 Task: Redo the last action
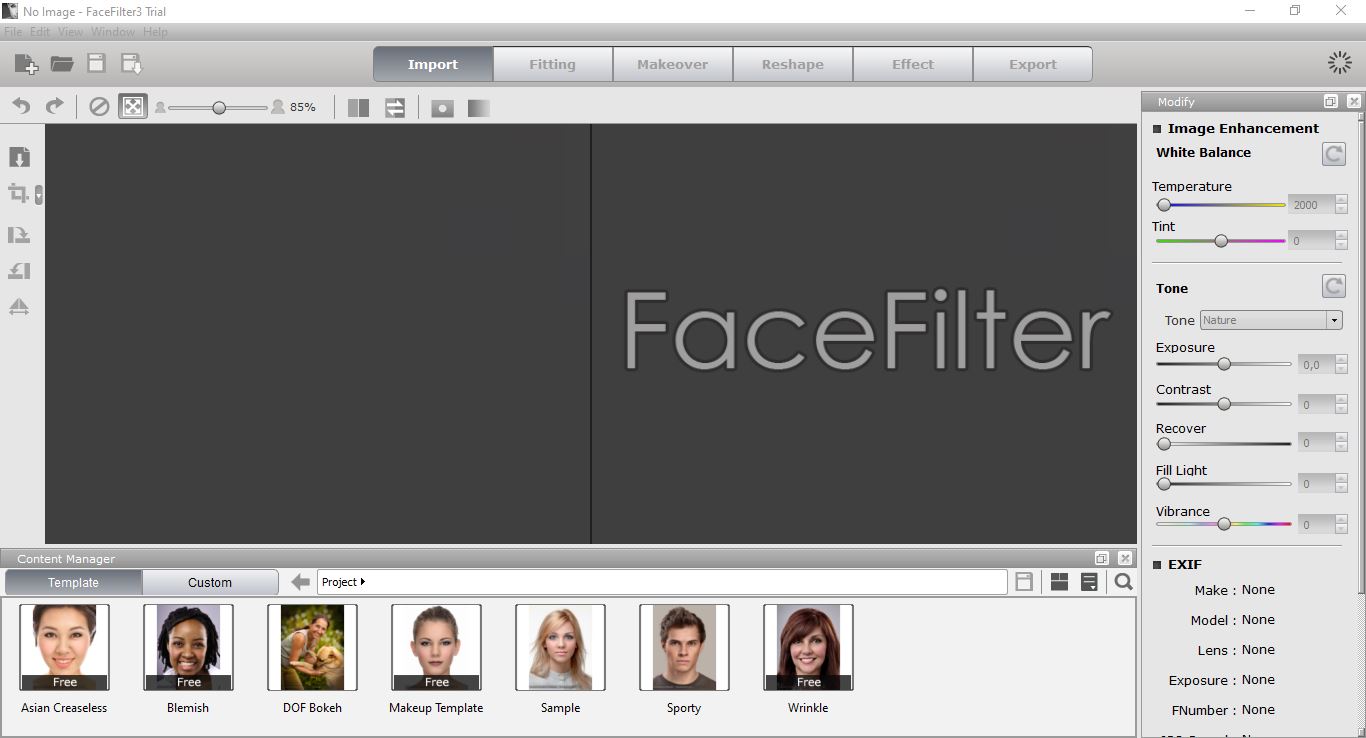(55, 106)
